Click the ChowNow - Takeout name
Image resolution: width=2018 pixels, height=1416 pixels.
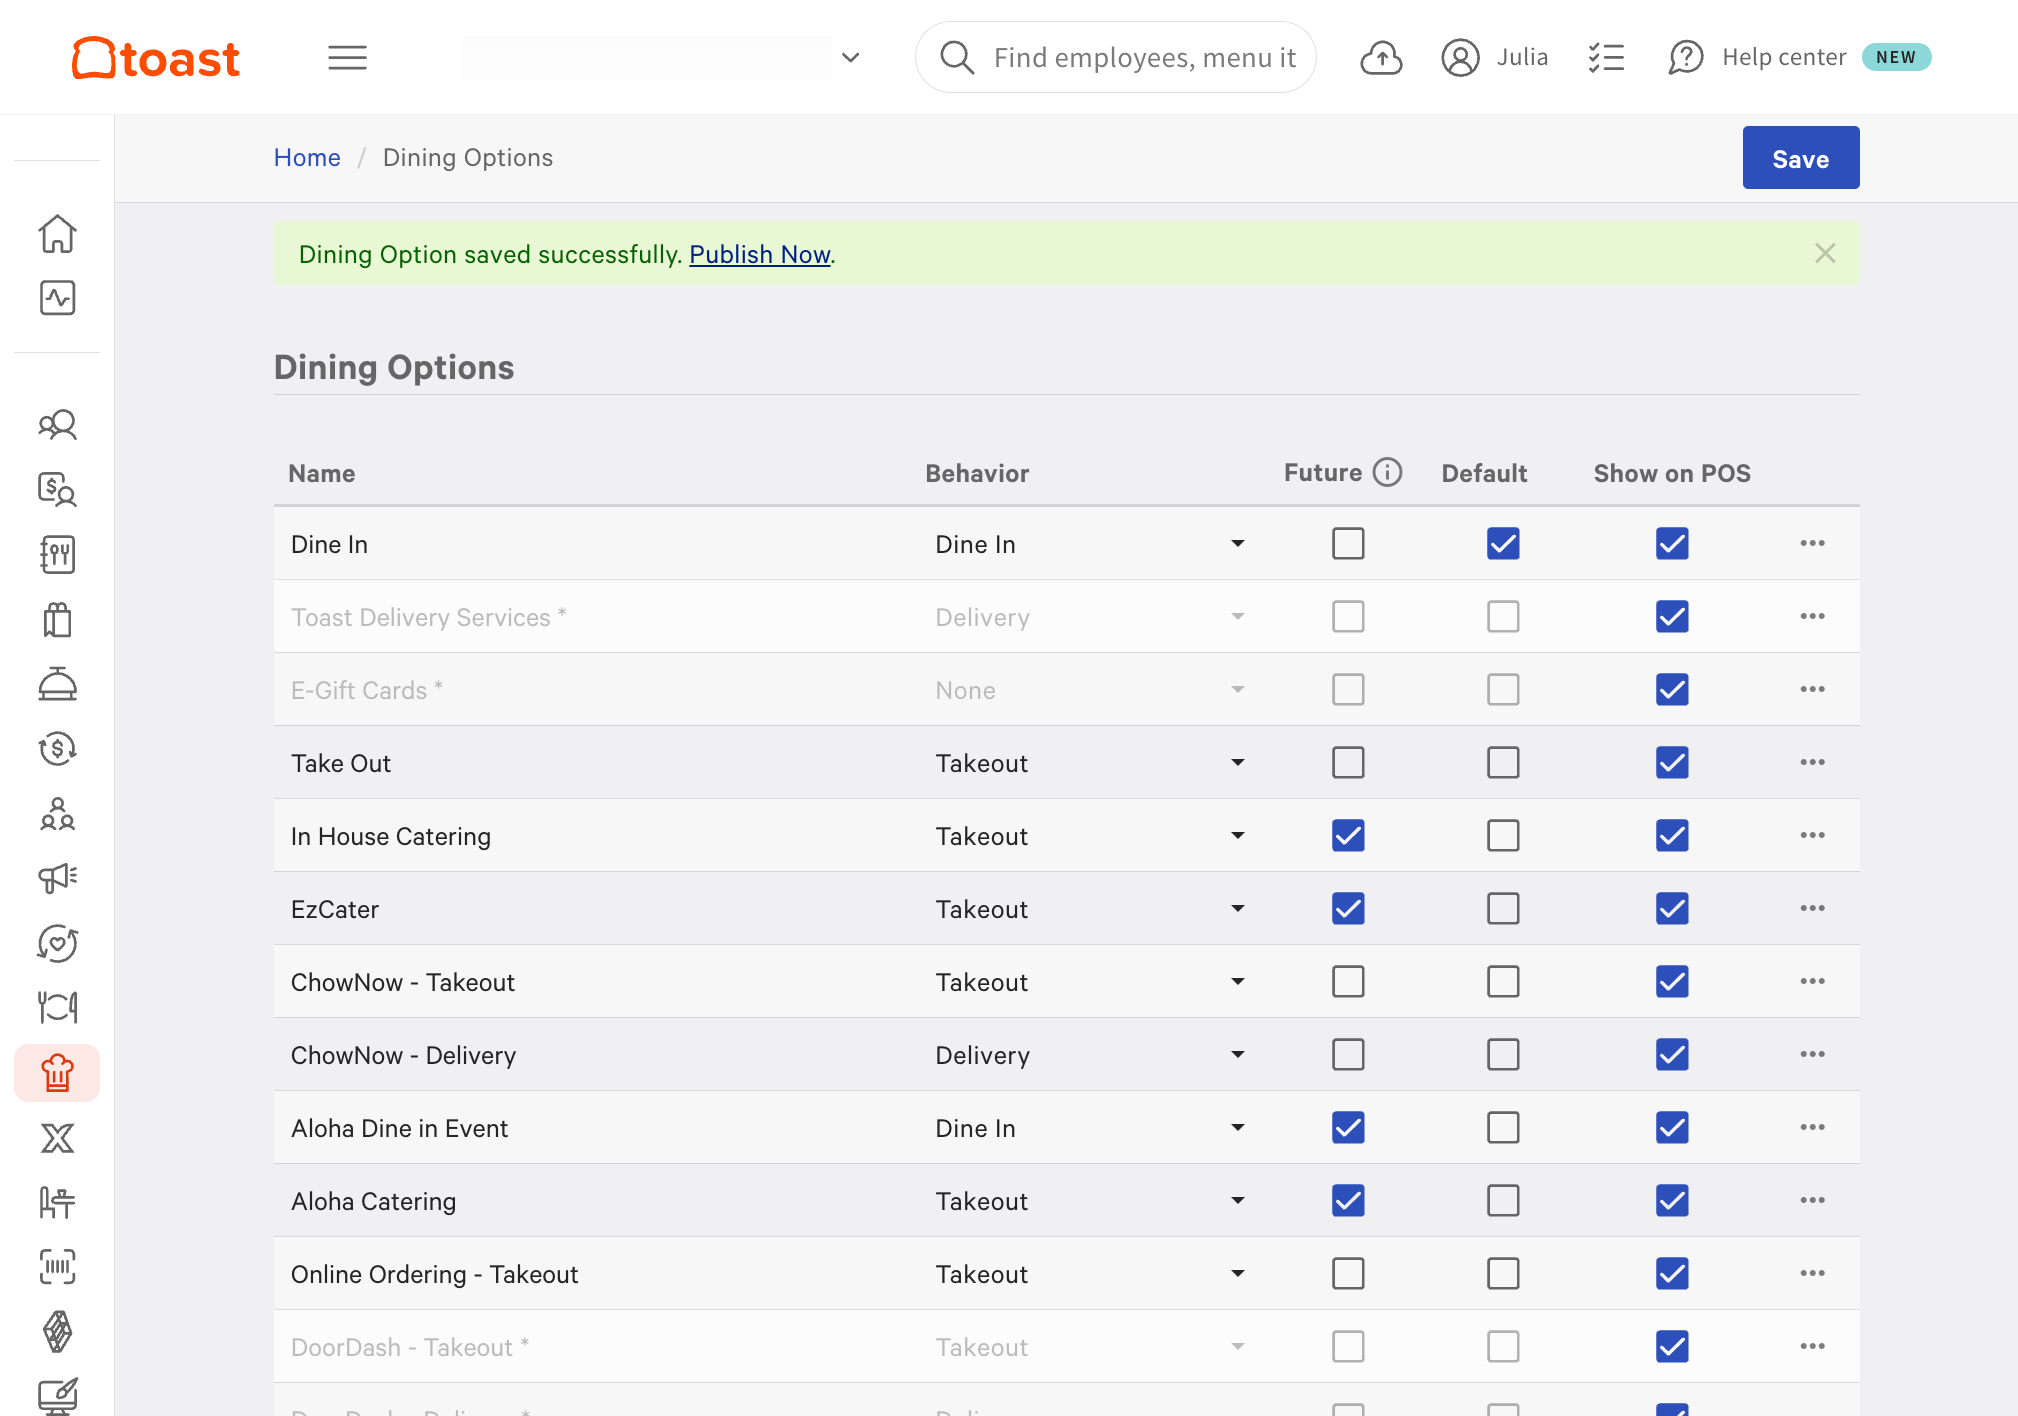tap(403, 982)
